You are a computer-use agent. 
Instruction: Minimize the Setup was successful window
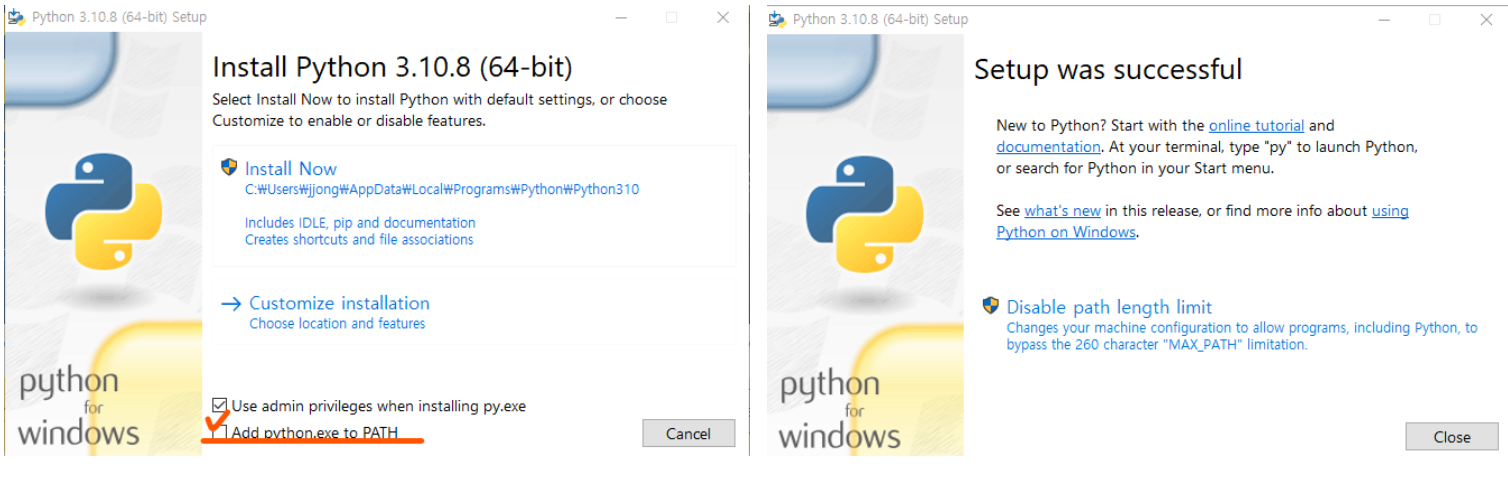point(1384,19)
